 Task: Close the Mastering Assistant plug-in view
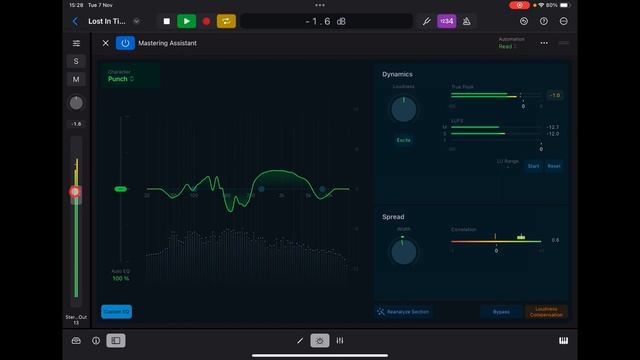(106, 43)
